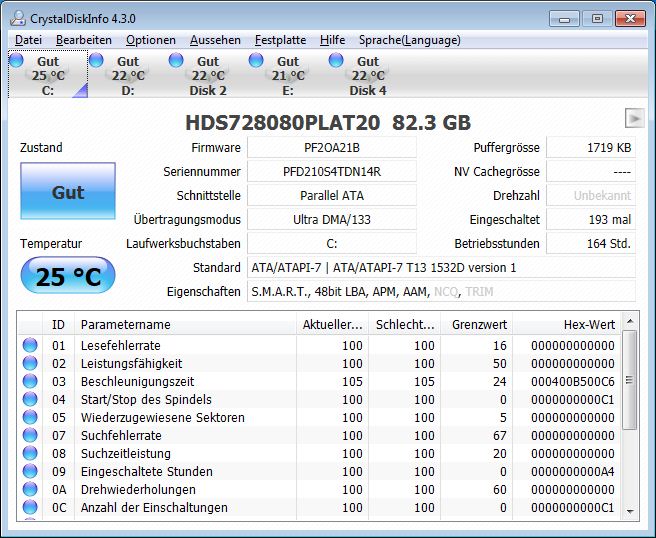Select the Drehwiederholungen row
This screenshot has height=538, width=656.
tap(320, 489)
